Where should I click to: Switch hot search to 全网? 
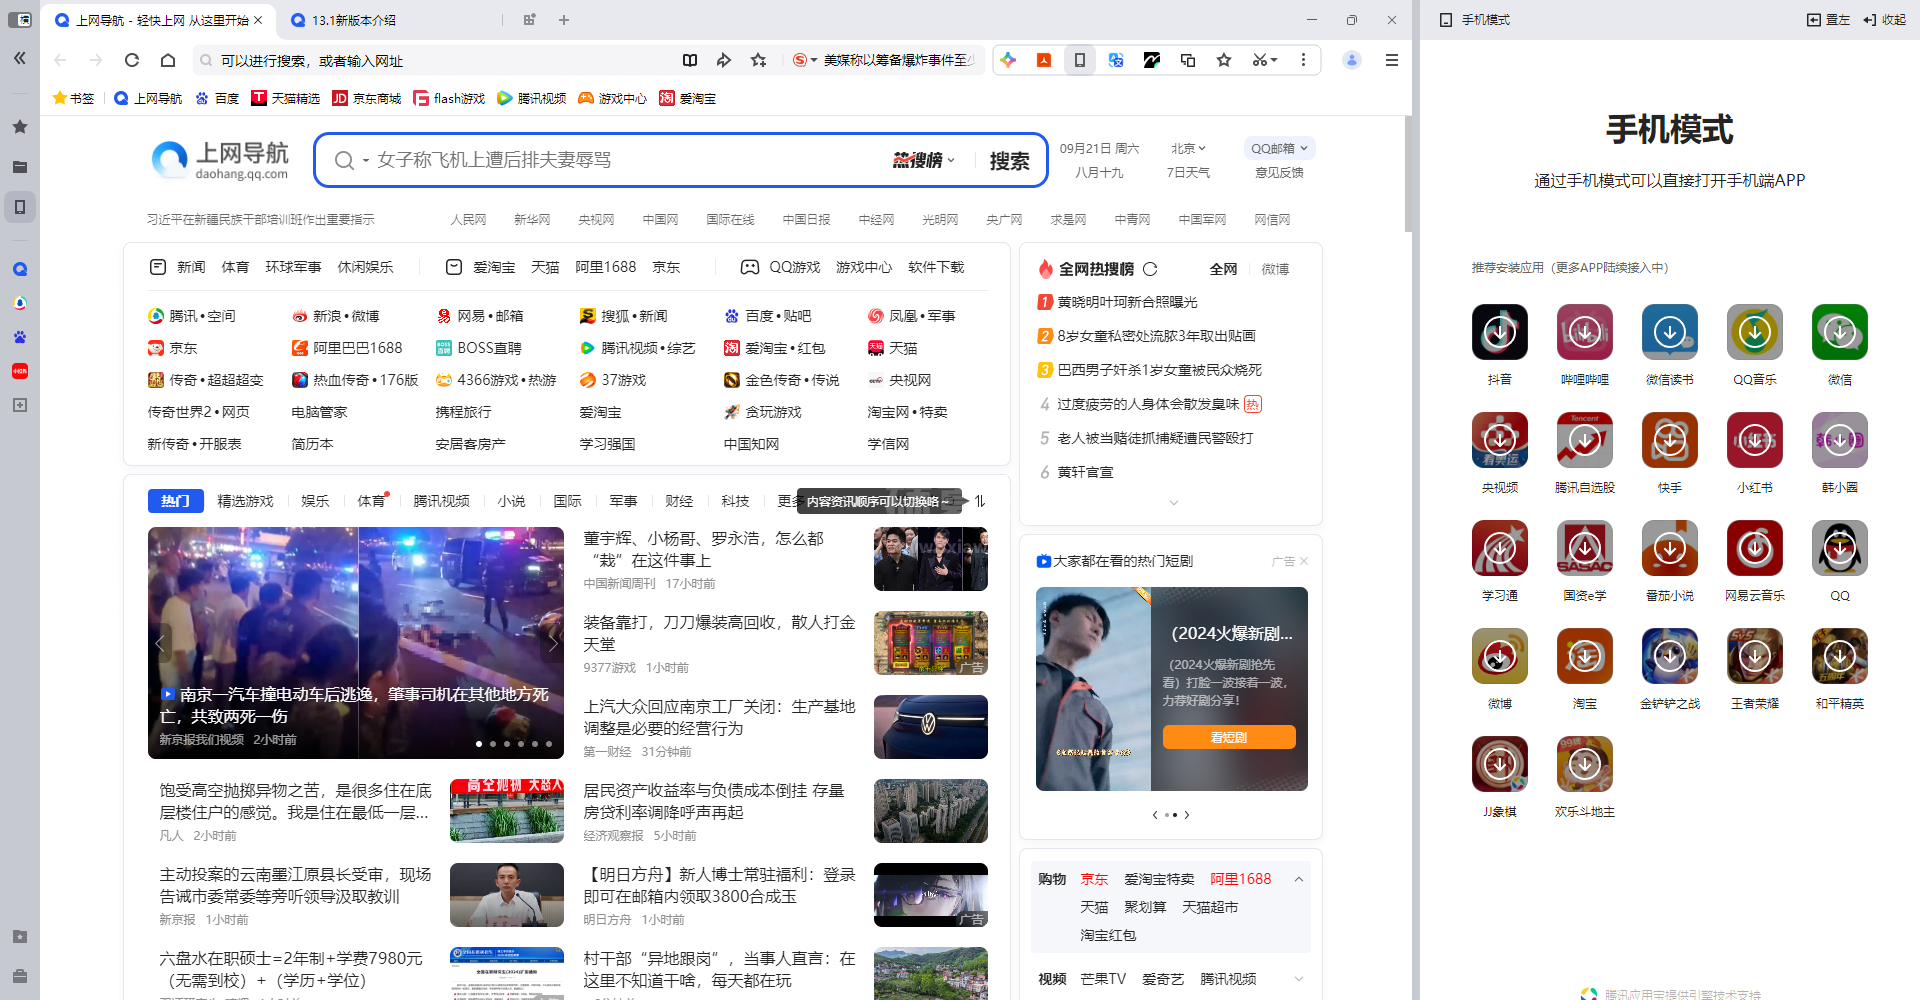[x=1223, y=269]
